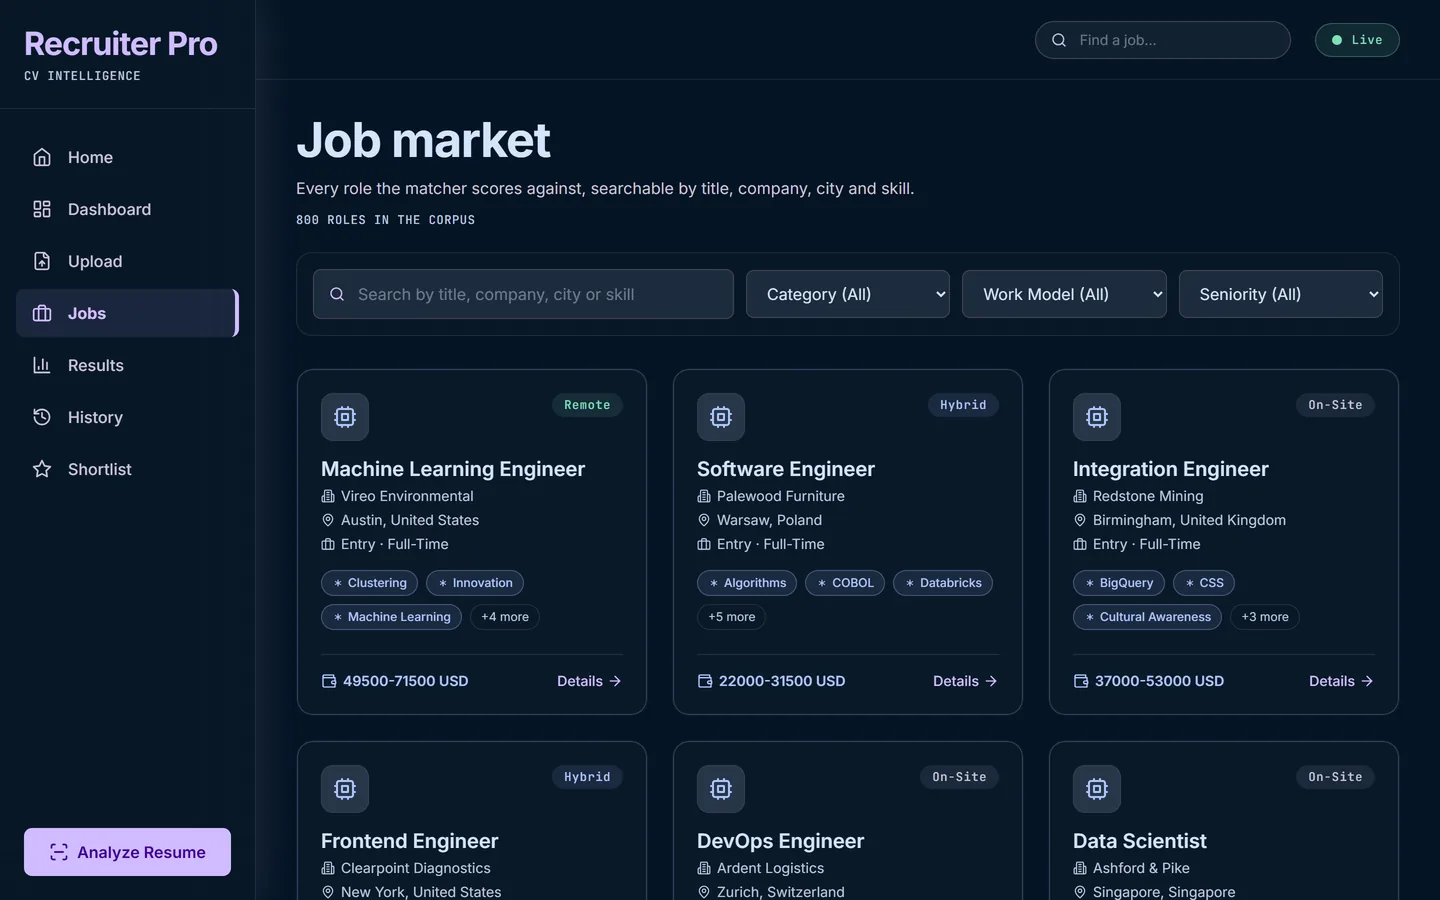Click the chip icon on Data Scientist card
This screenshot has width=1440, height=900.
click(1097, 789)
